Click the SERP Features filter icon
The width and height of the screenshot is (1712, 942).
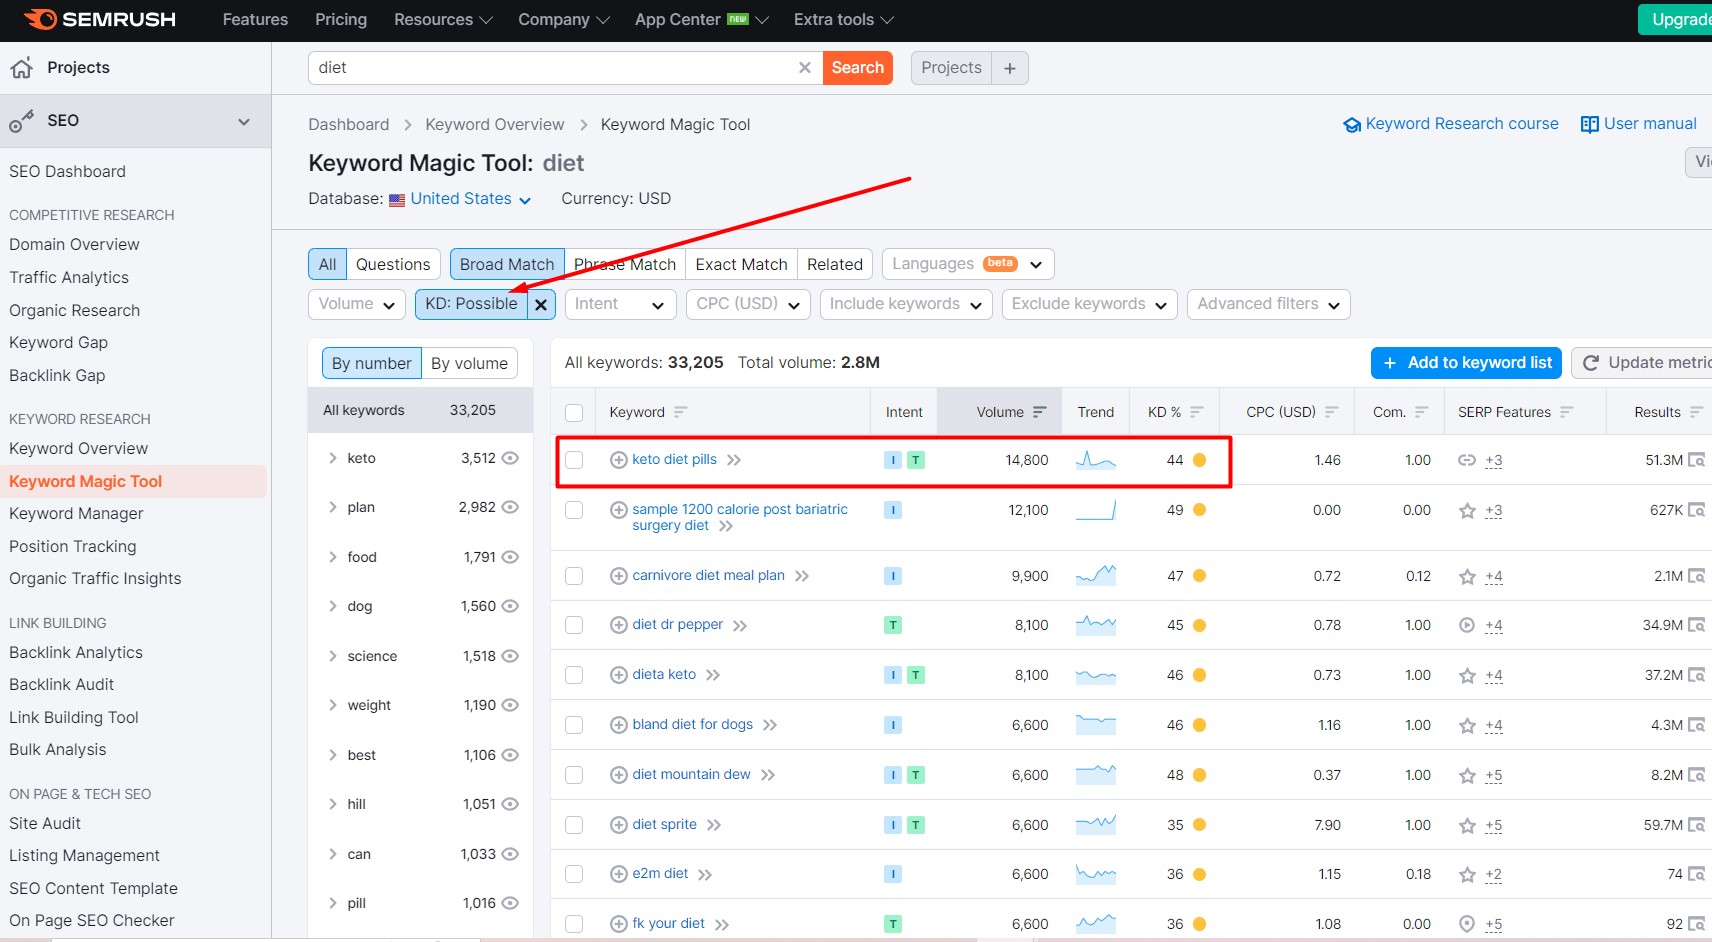click(x=1567, y=412)
